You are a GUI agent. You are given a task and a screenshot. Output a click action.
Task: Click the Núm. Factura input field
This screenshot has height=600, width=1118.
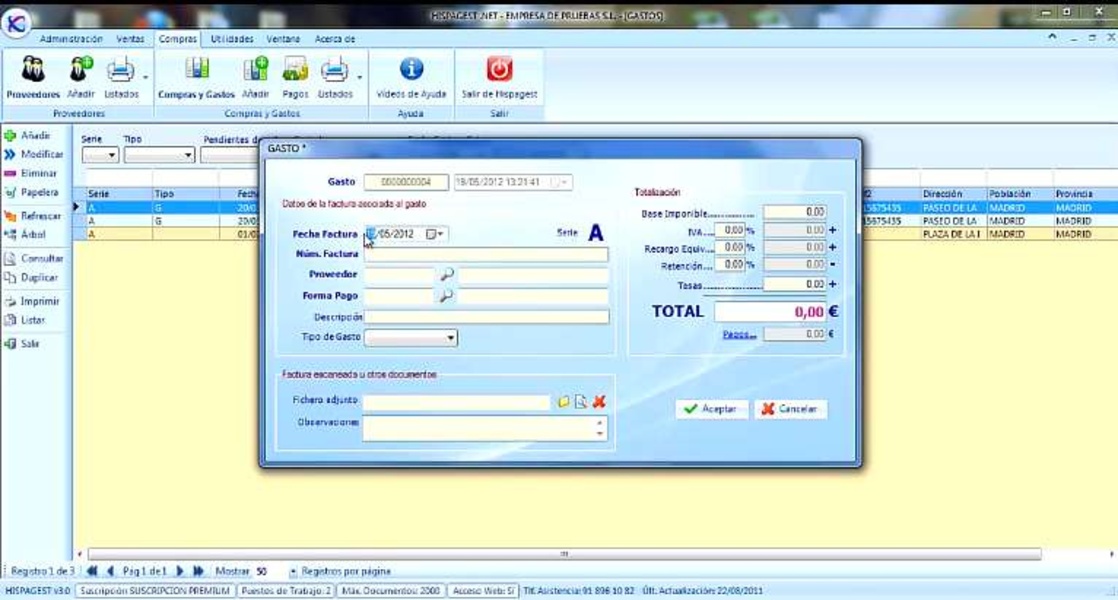[x=486, y=254]
